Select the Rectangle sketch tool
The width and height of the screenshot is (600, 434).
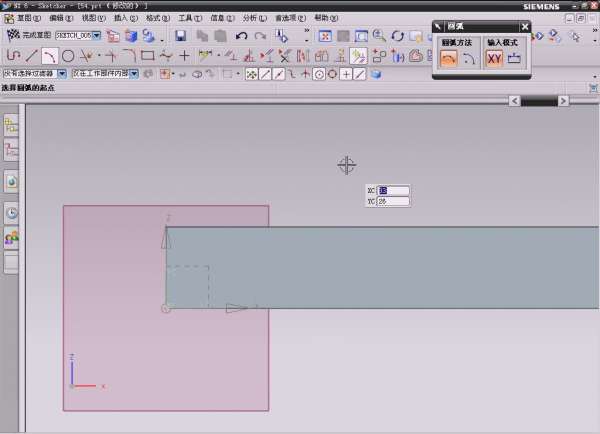coord(147,55)
